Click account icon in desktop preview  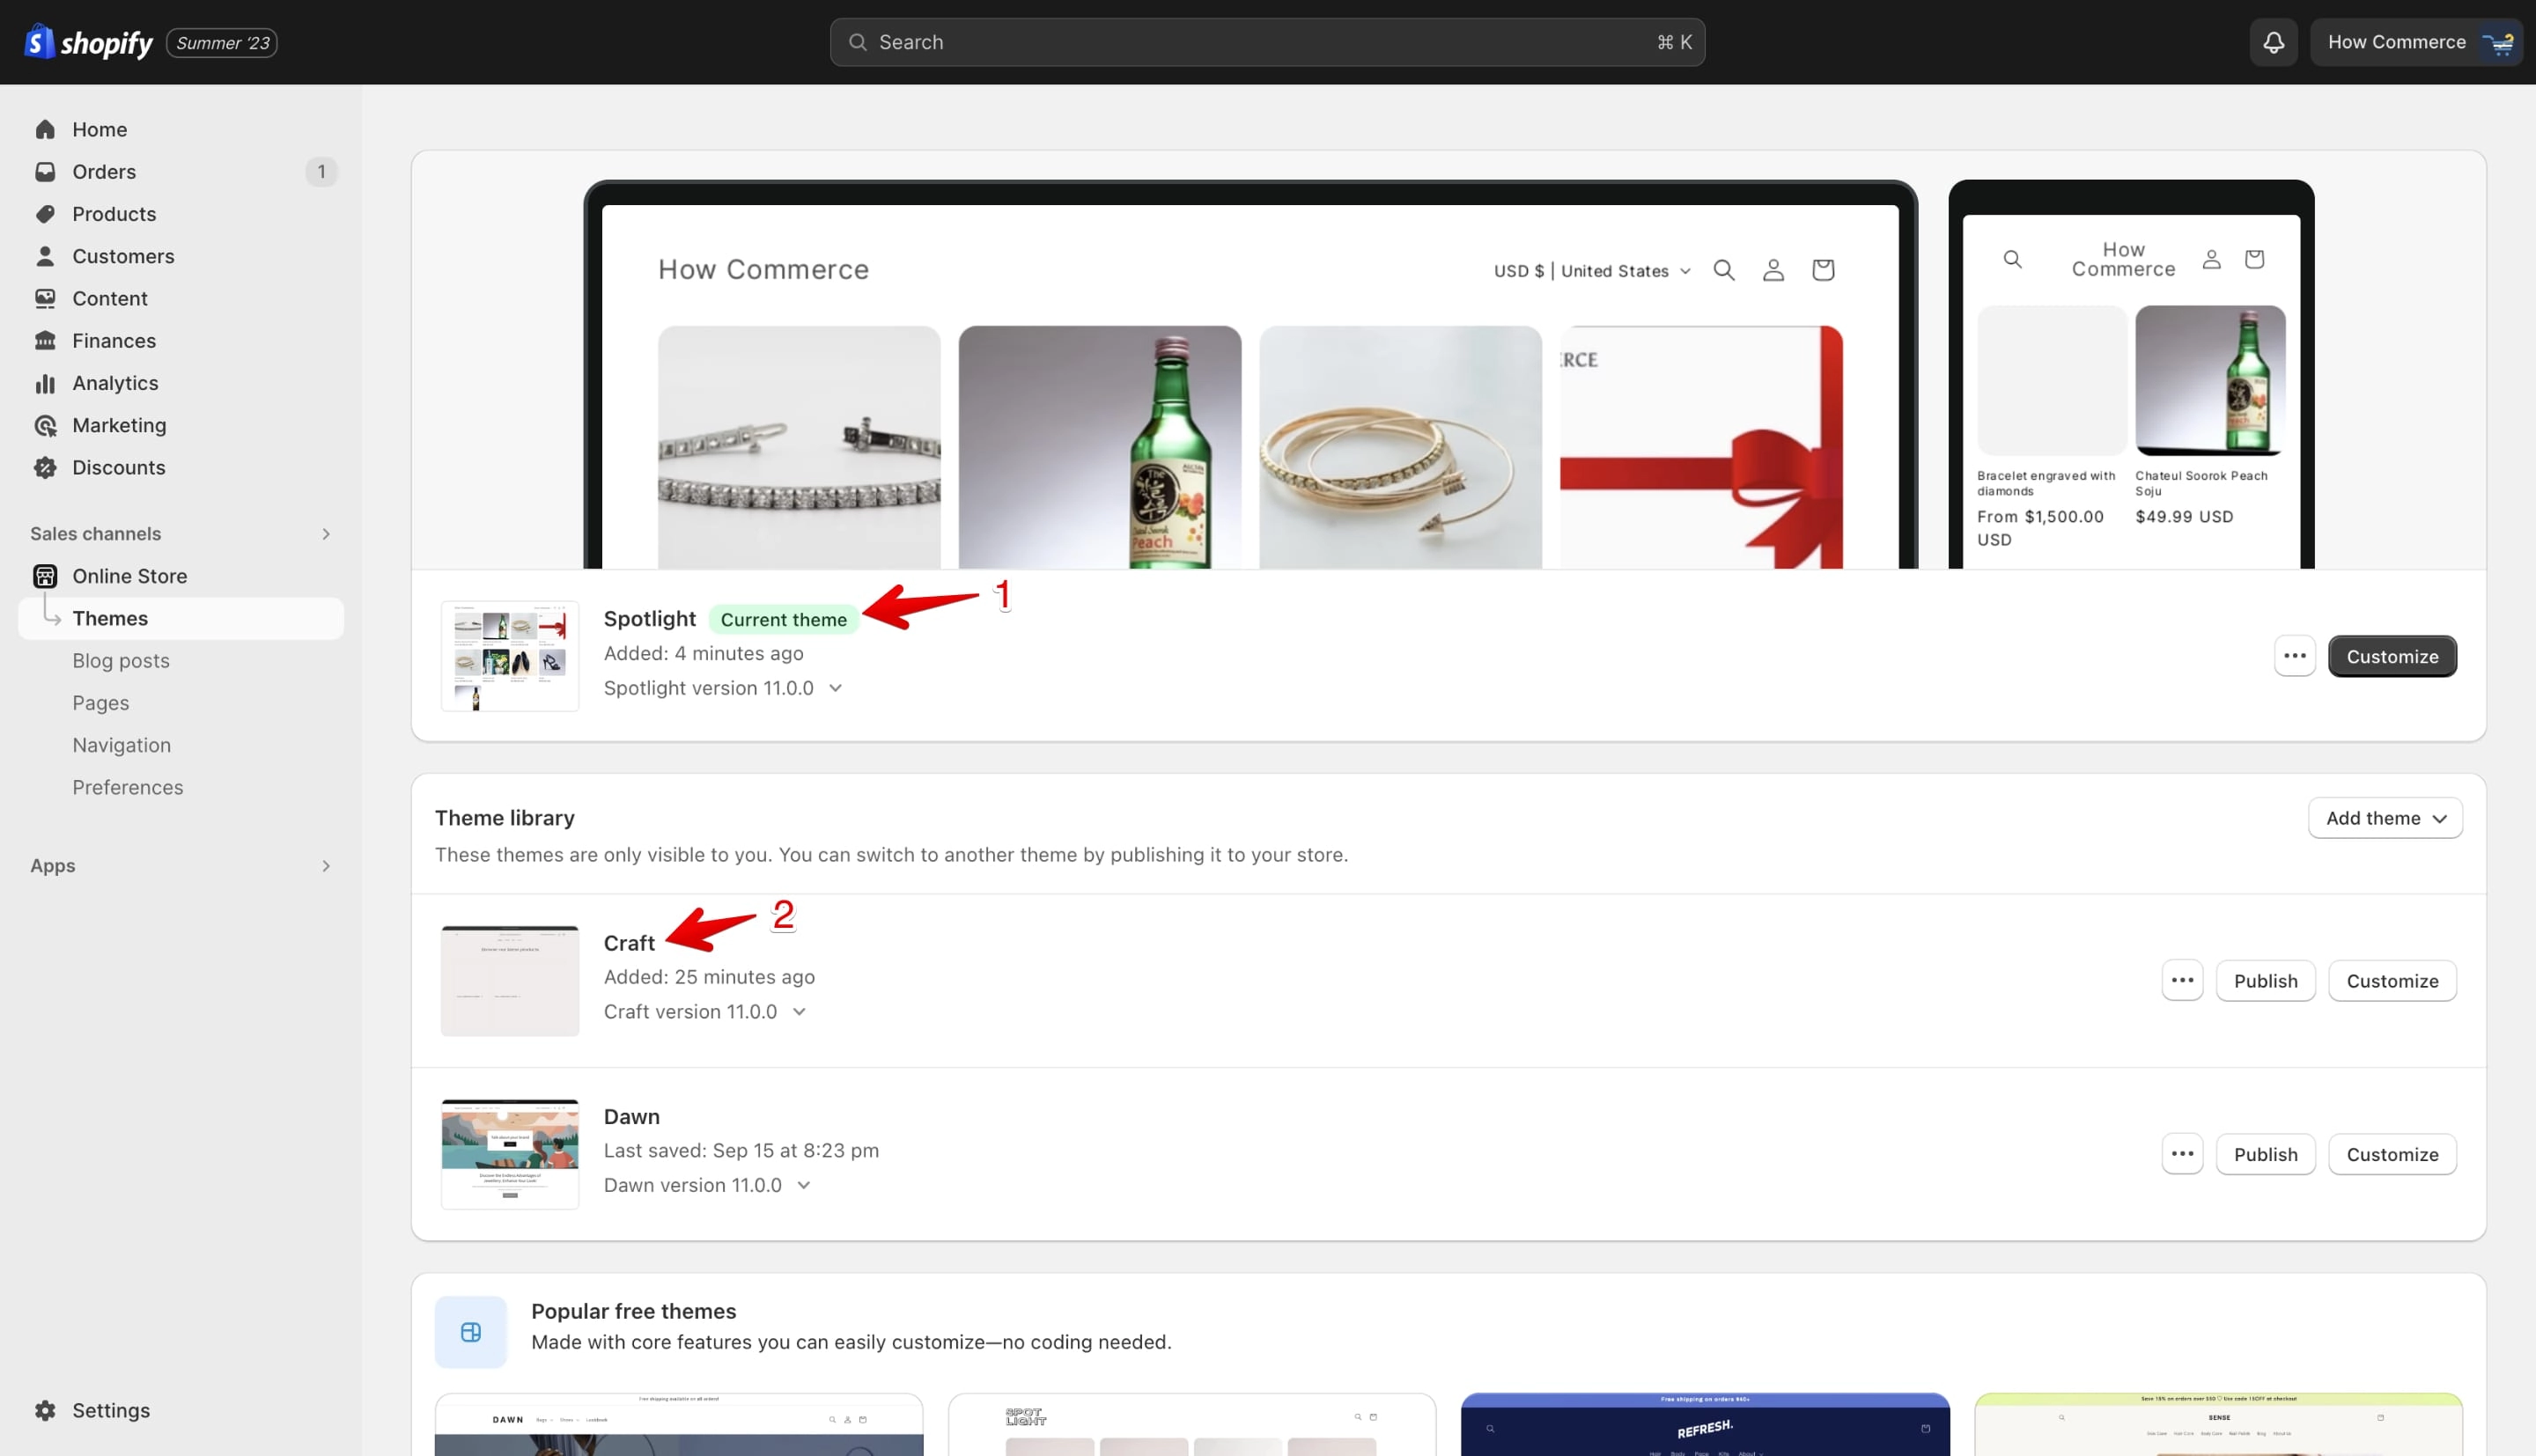1773,270
